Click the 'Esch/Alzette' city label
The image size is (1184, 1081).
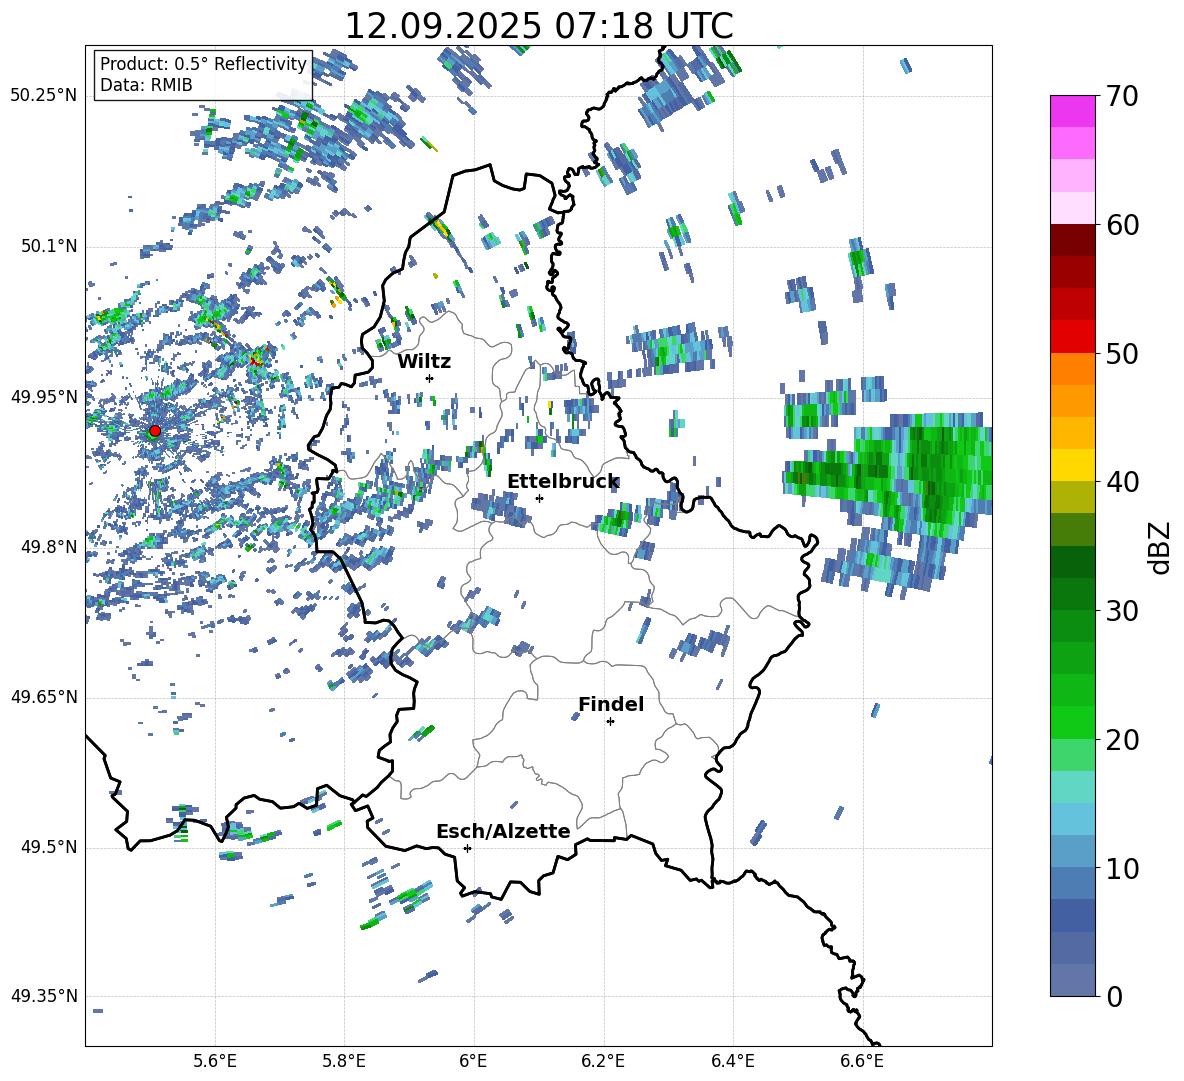coord(503,831)
